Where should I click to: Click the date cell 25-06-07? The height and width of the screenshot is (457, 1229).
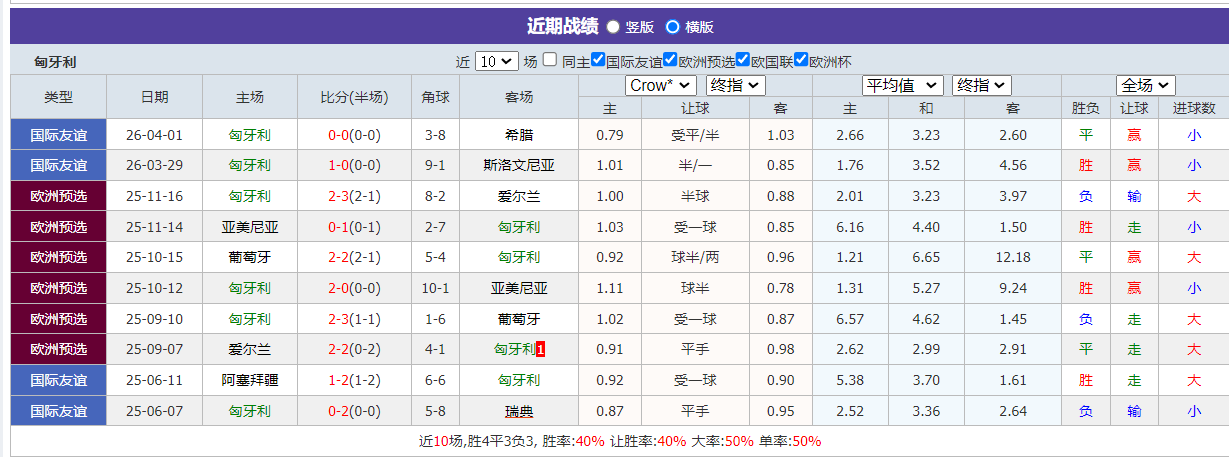(155, 411)
